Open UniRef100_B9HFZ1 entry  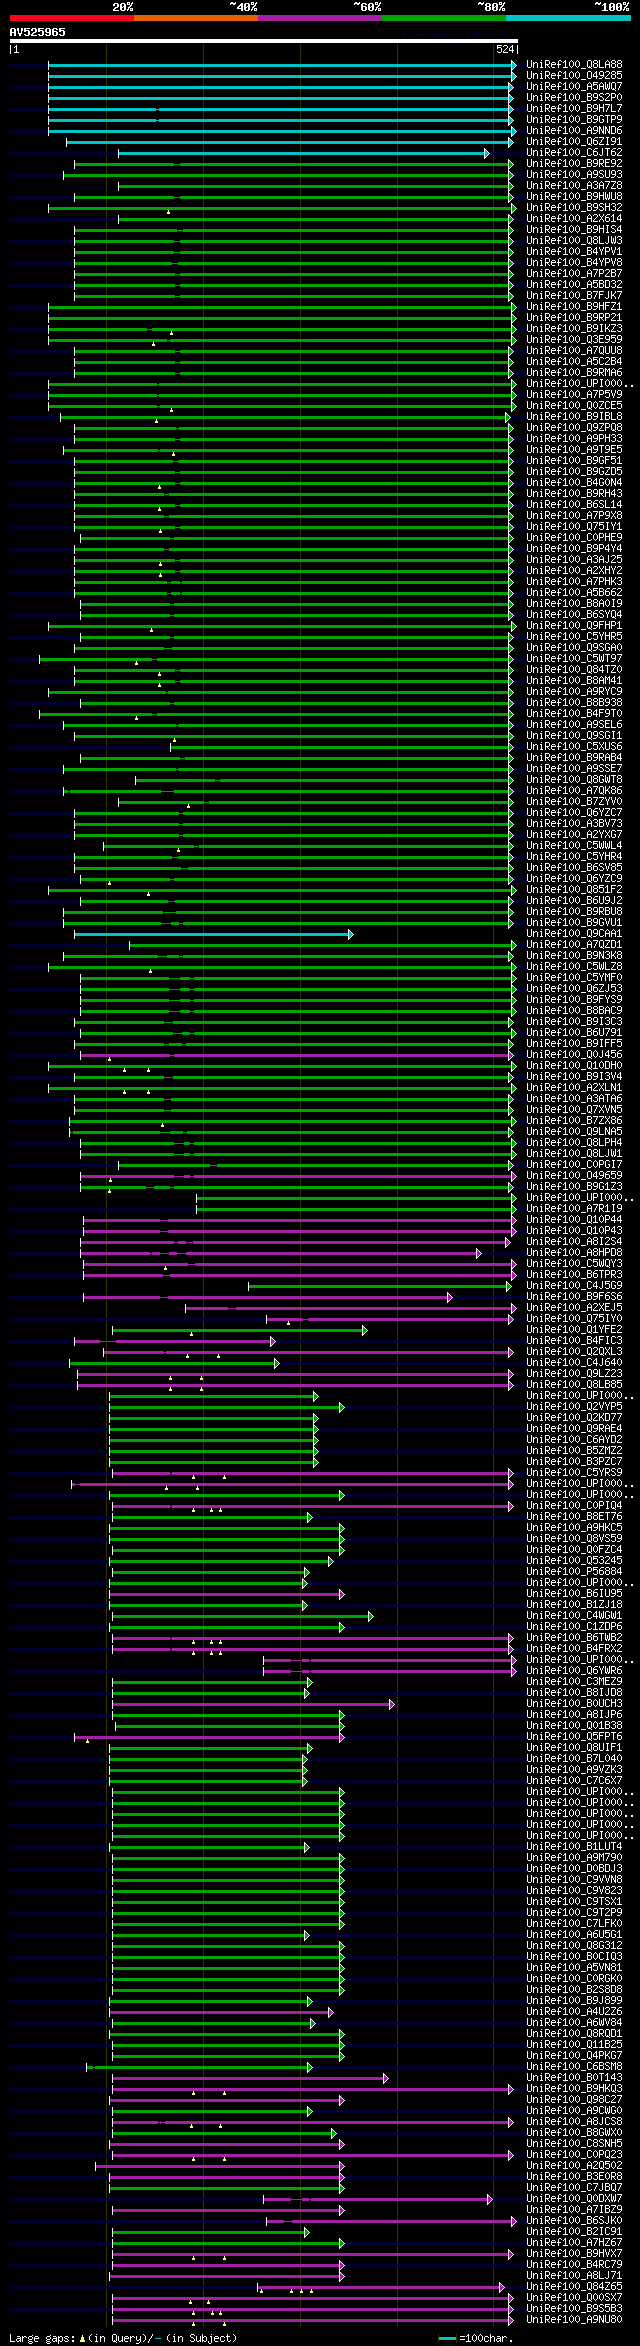click(574, 306)
